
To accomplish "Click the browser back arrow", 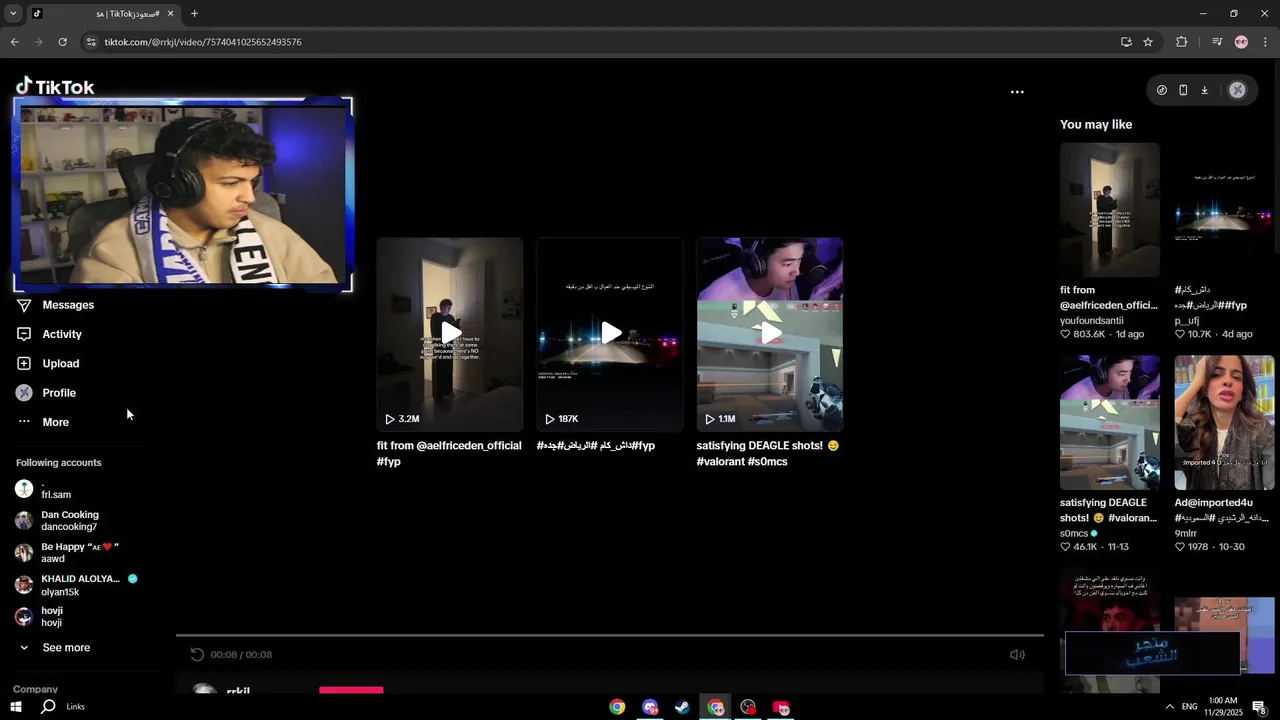I will coord(14,42).
